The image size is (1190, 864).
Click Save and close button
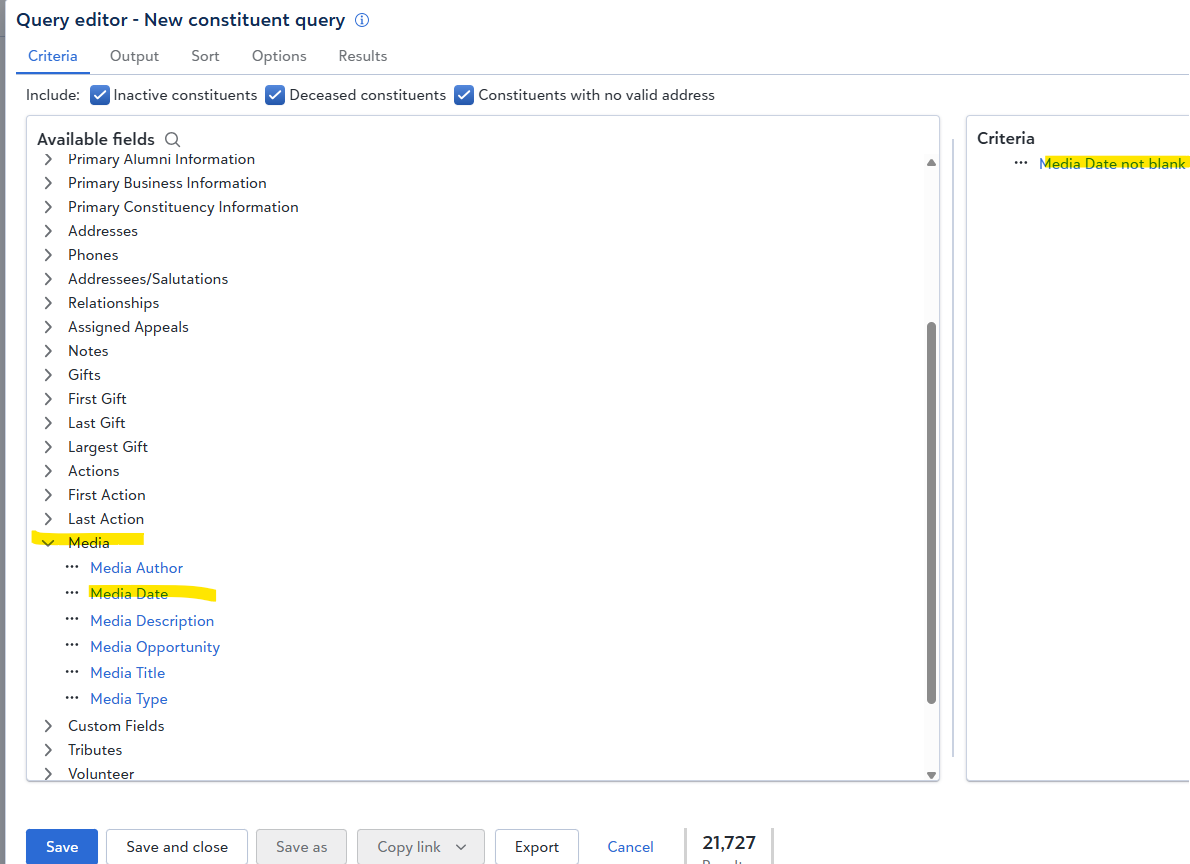[x=177, y=847]
